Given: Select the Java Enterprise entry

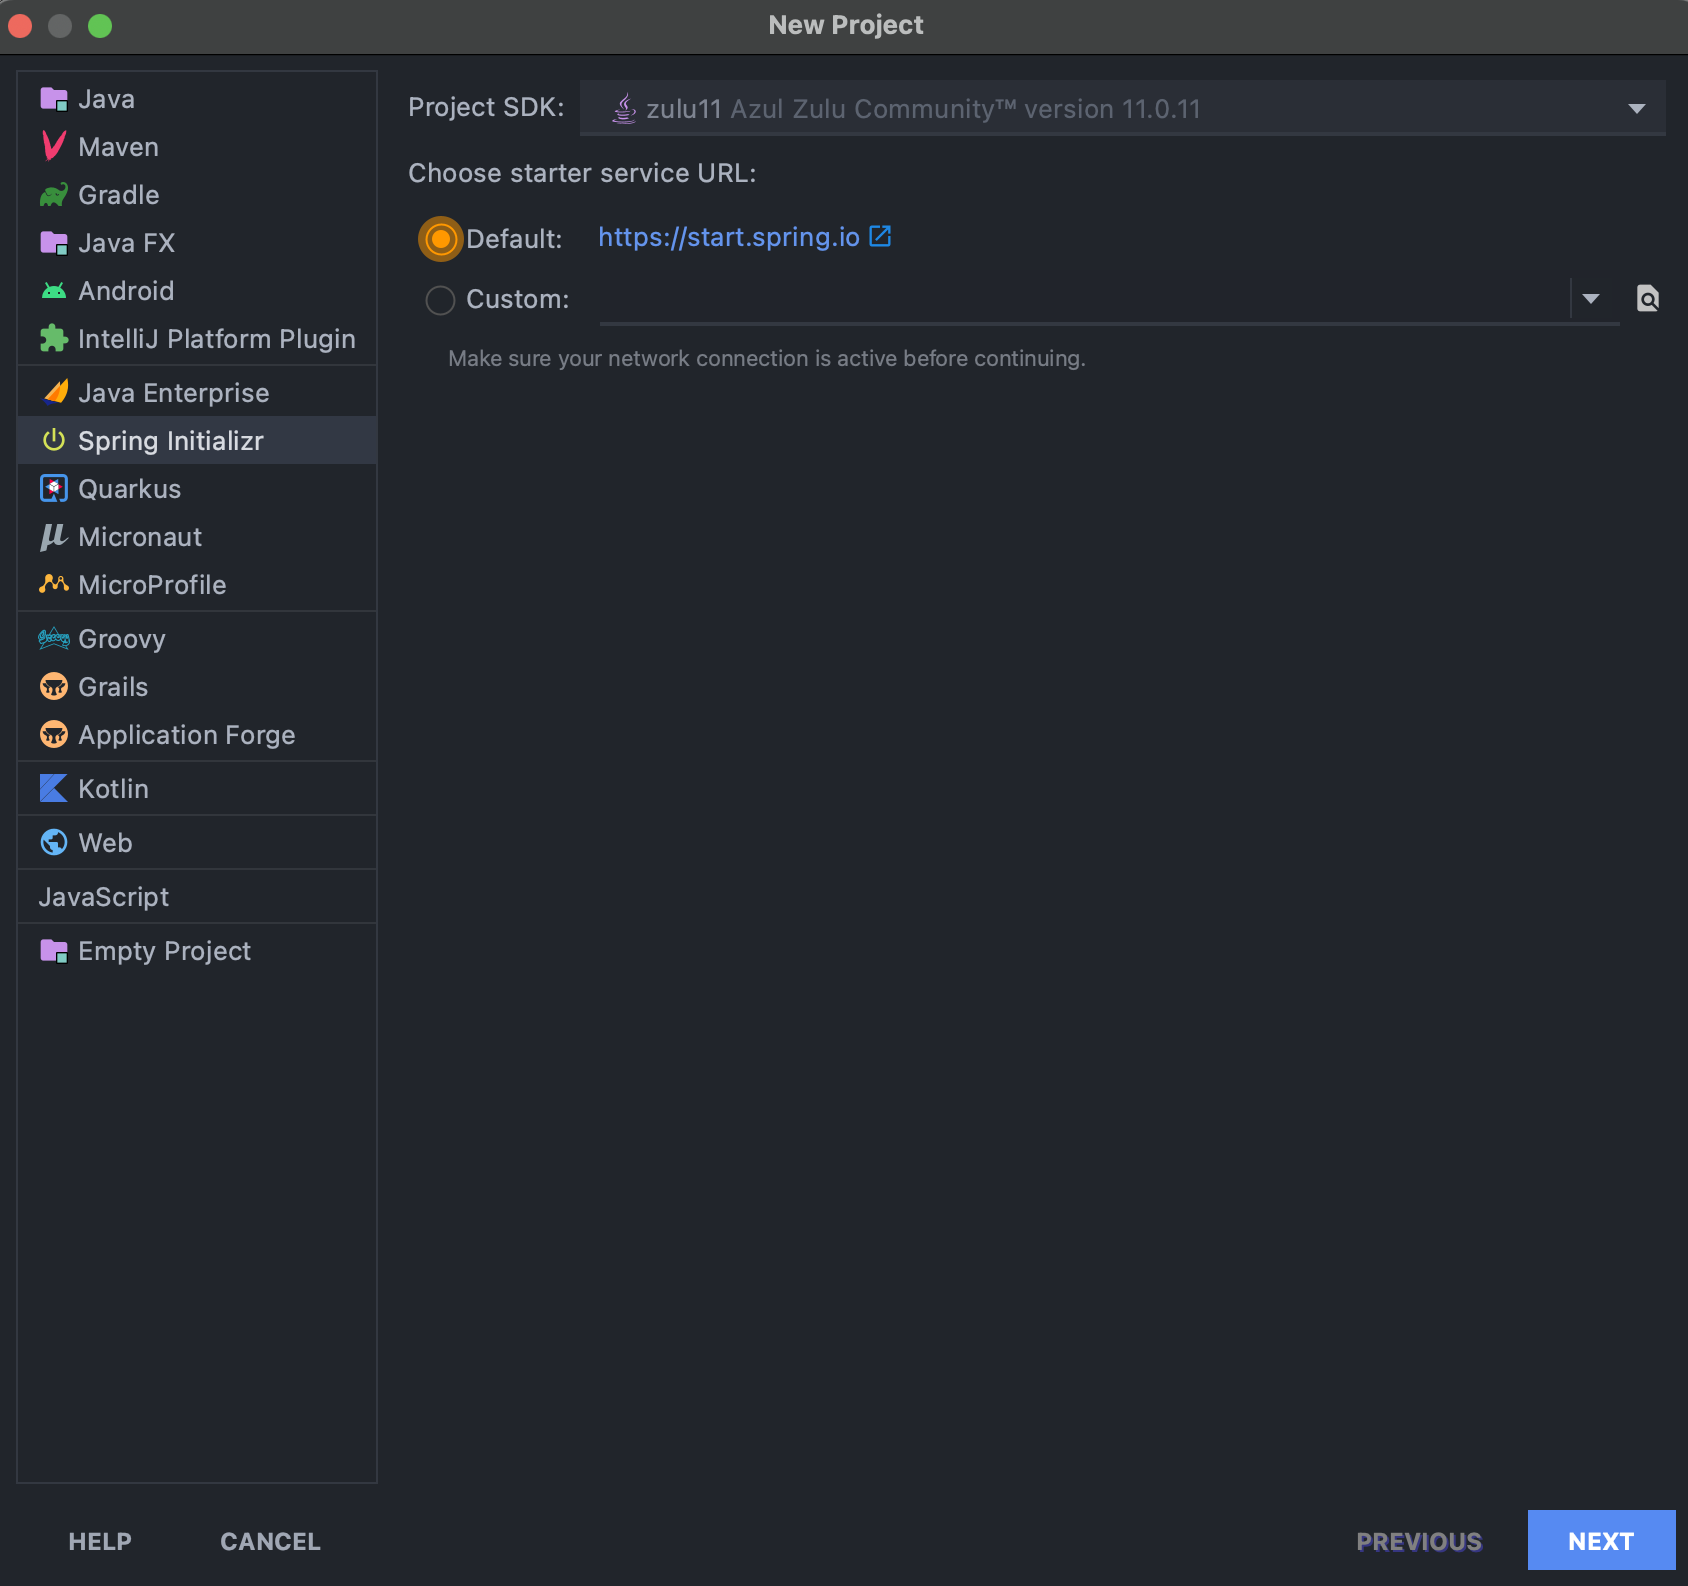Looking at the screenshot, I should coord(197,393).
